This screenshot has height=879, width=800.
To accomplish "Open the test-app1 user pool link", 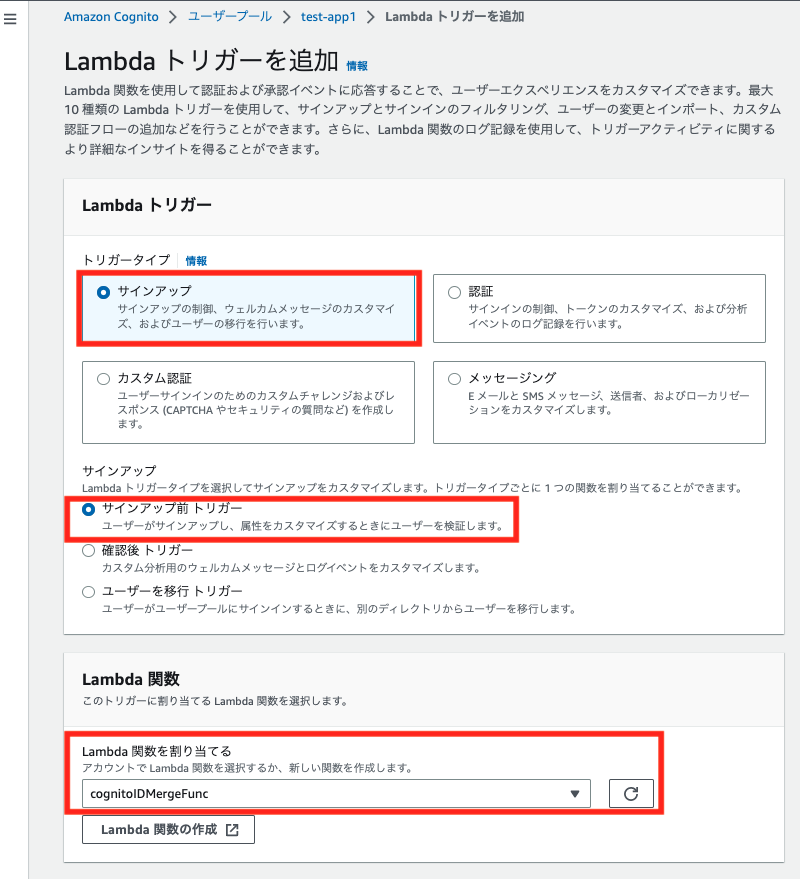I will pos(329,16).
